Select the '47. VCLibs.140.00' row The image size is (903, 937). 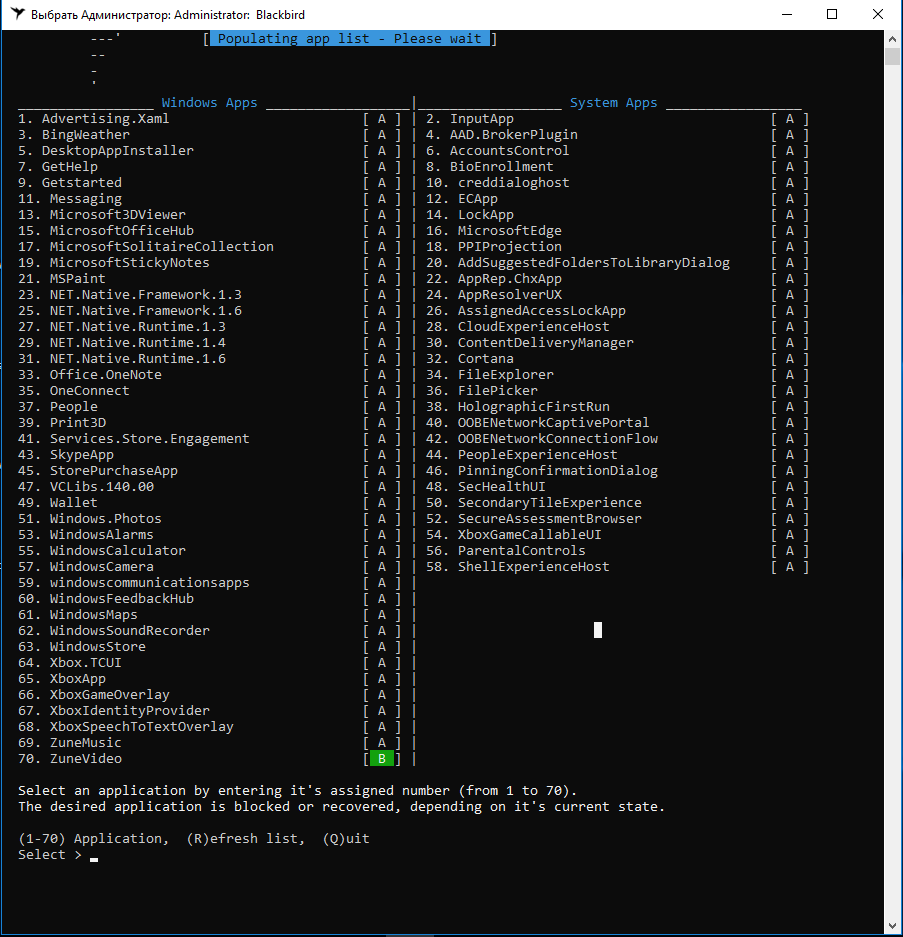click(209, 486)
